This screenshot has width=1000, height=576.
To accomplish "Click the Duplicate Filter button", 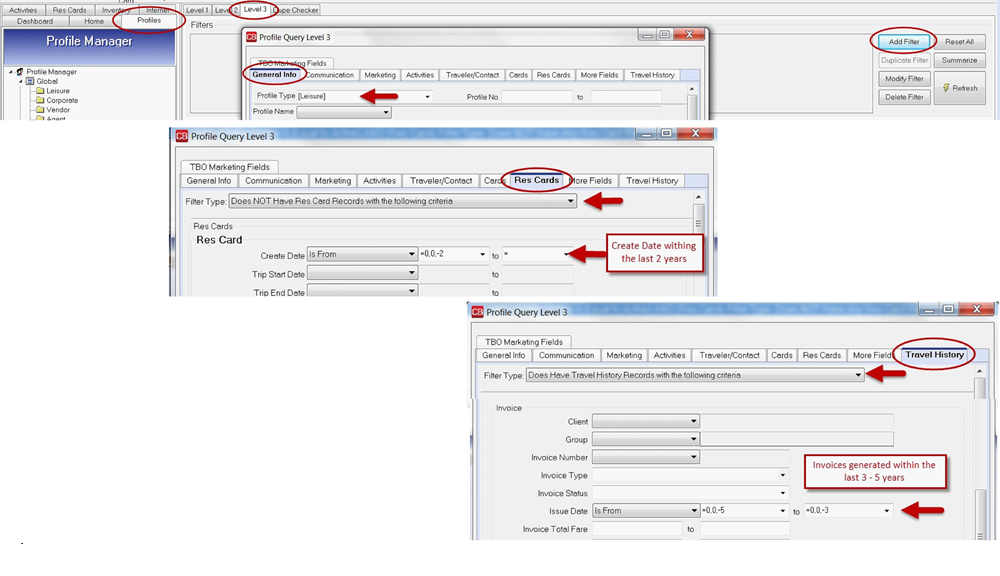I will (x=904, y=60).
